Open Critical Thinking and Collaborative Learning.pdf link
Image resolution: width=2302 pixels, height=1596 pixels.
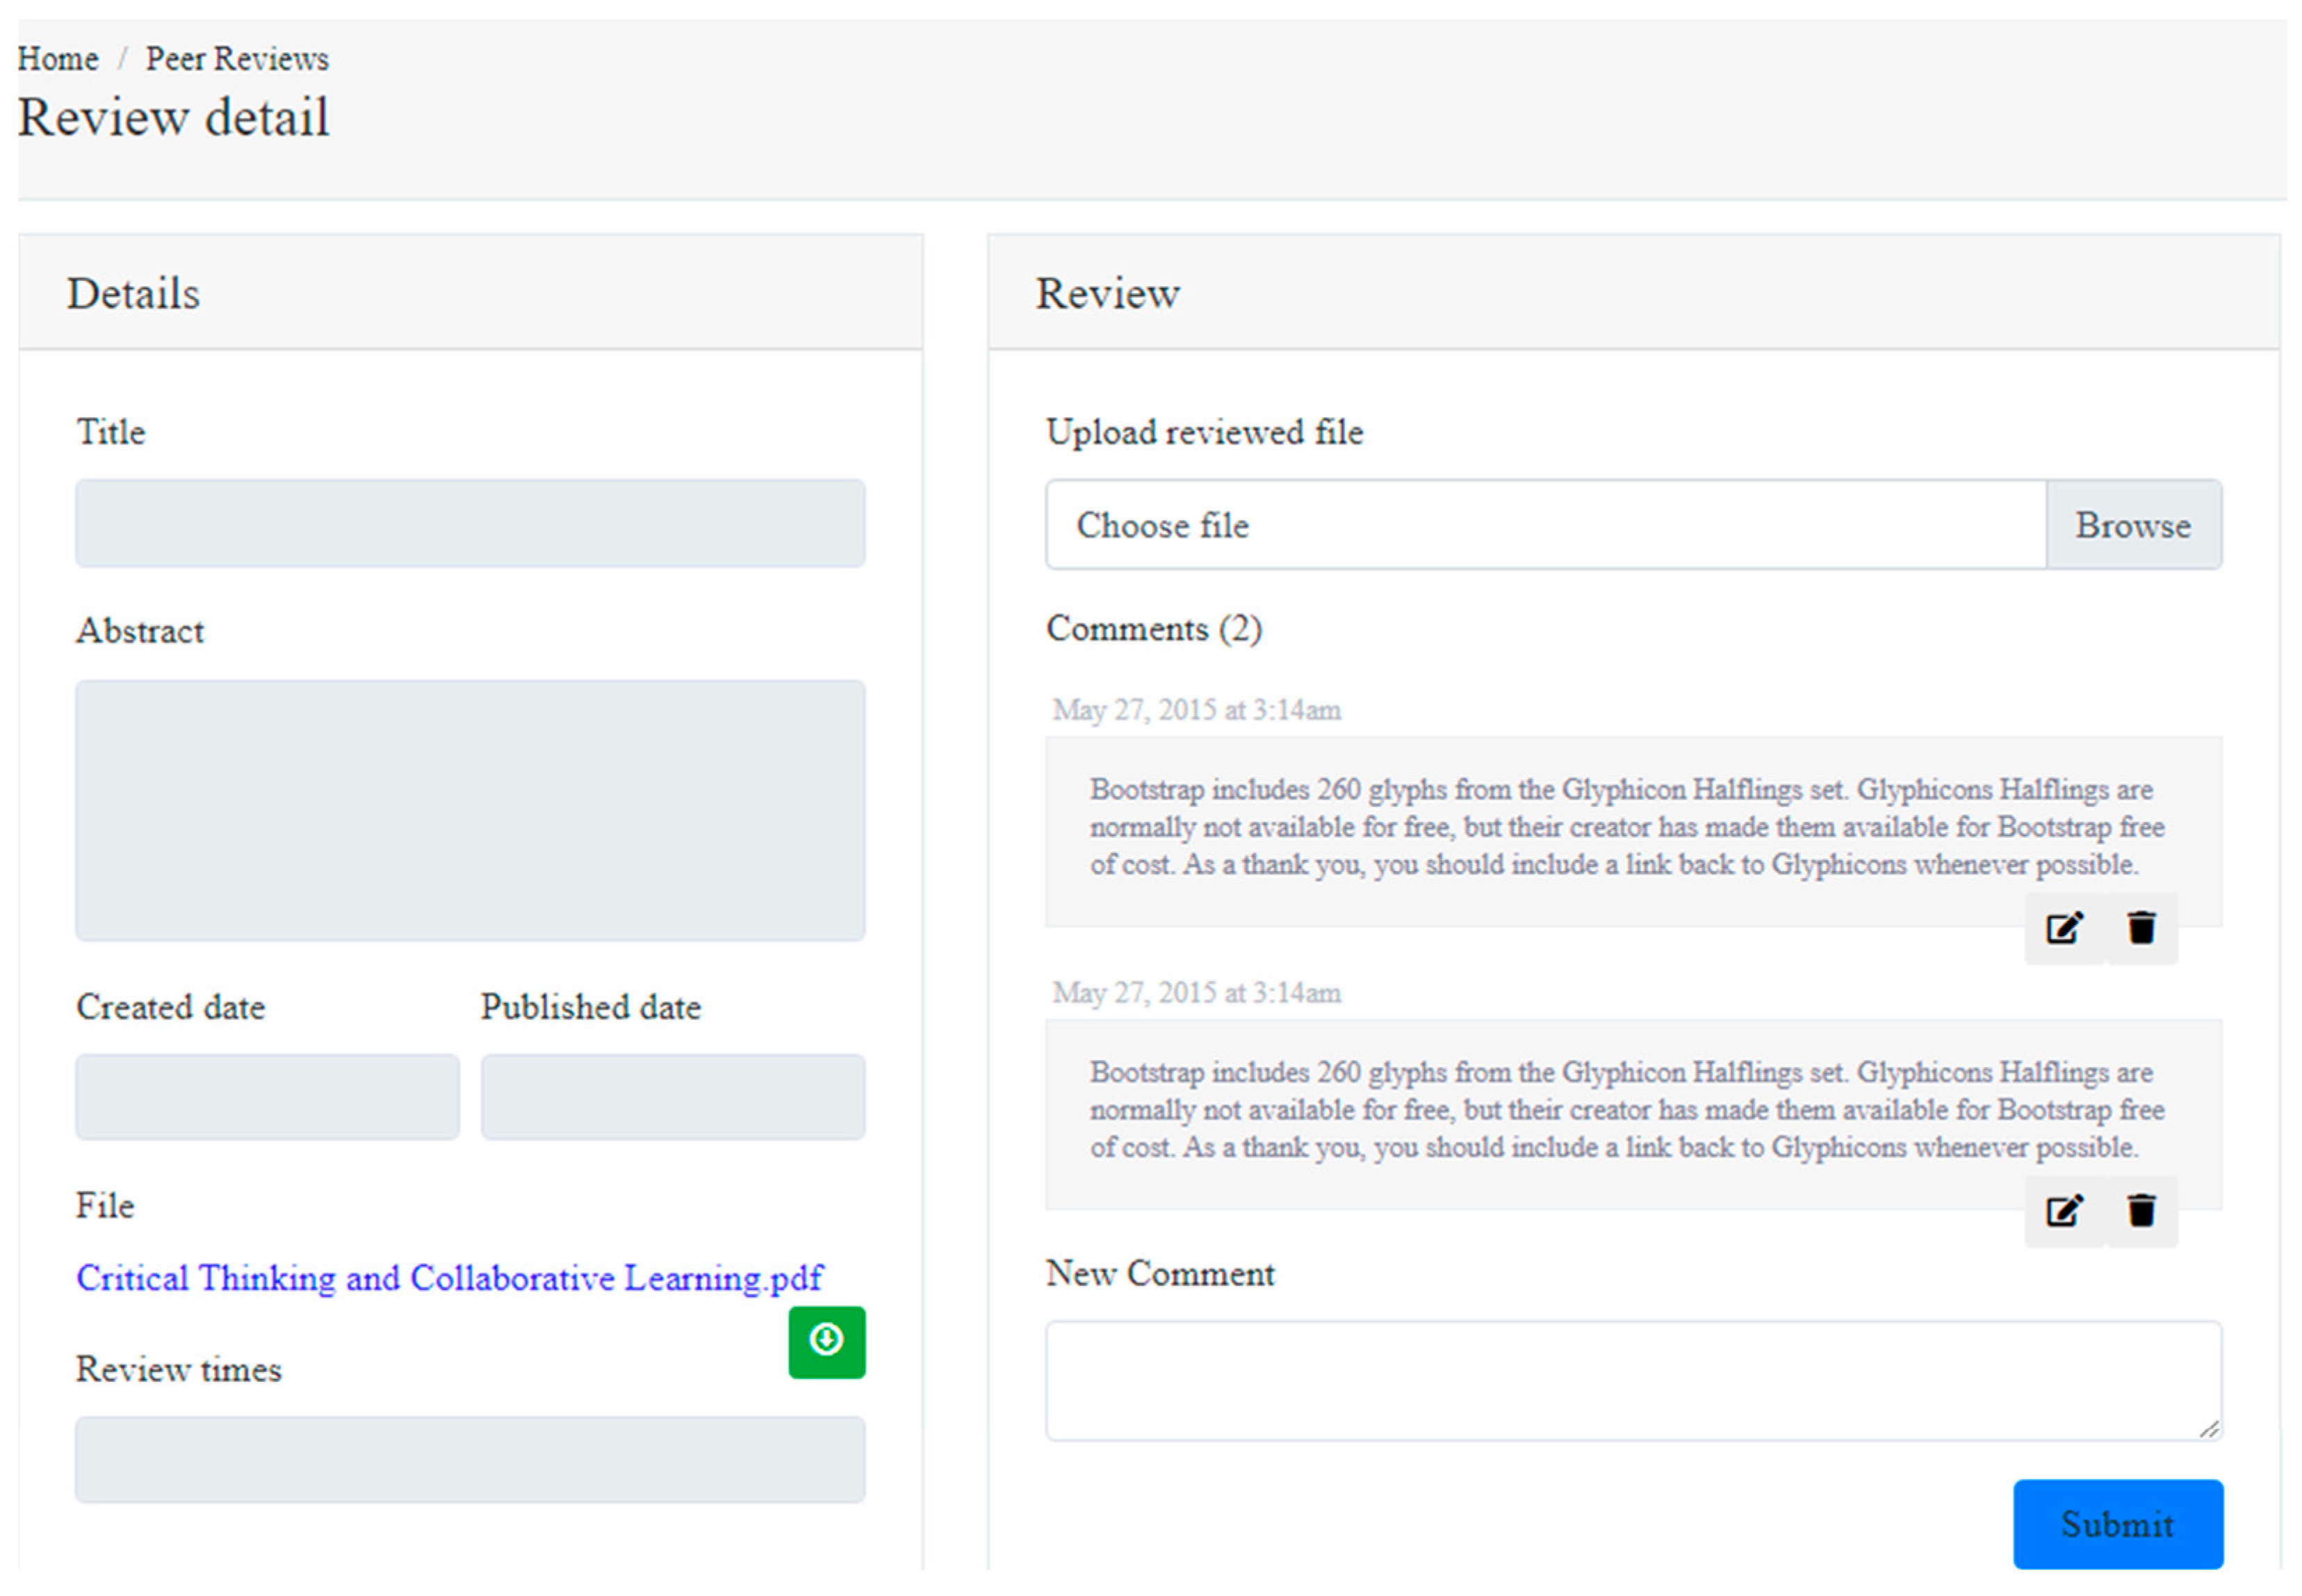449,1277
